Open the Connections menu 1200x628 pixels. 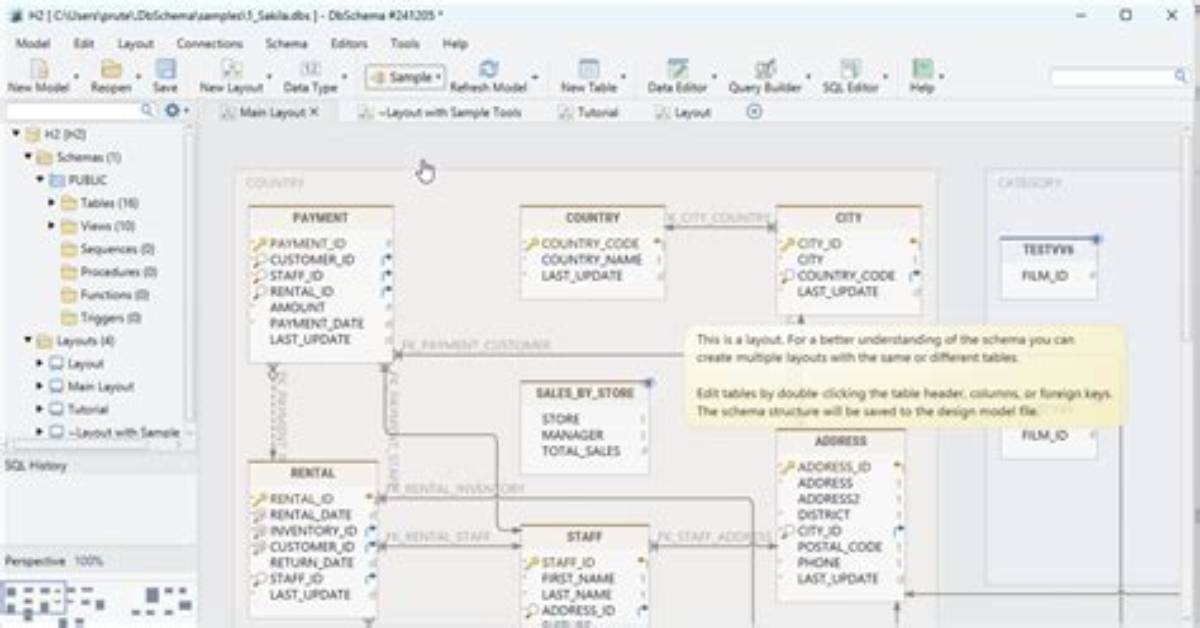[x=210, y=44]
